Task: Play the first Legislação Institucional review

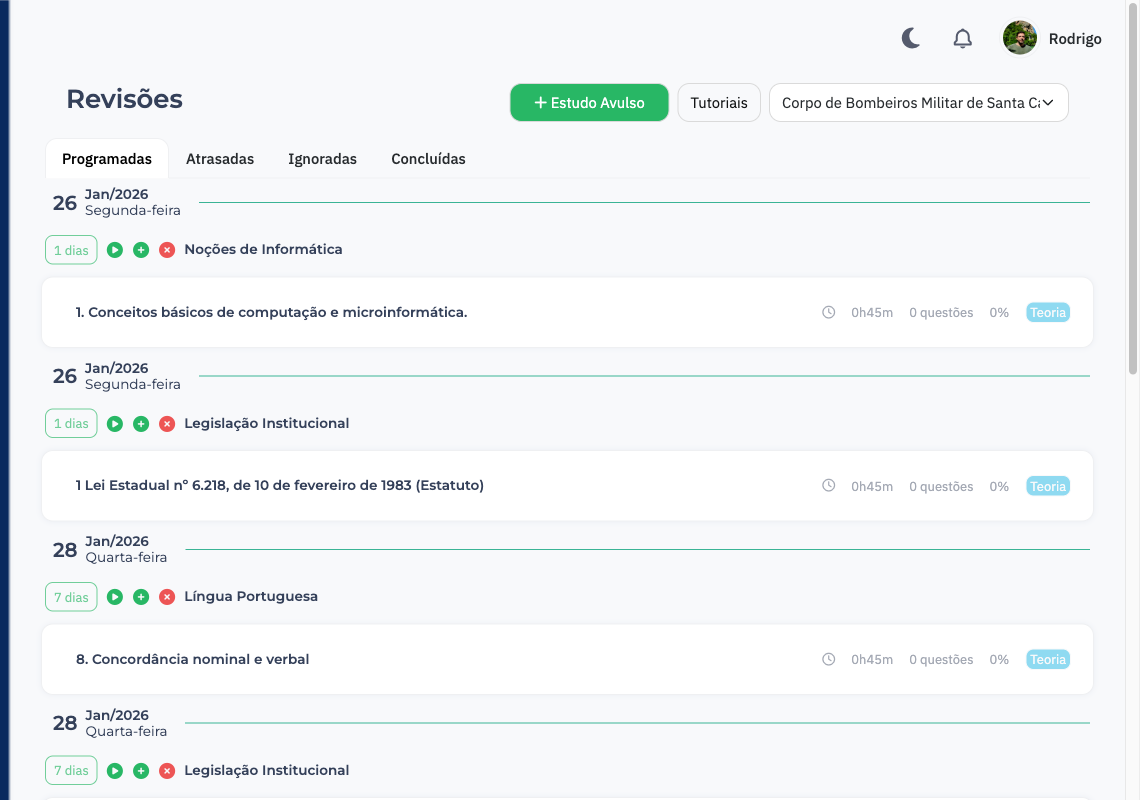Action: (x=115, y=424)
